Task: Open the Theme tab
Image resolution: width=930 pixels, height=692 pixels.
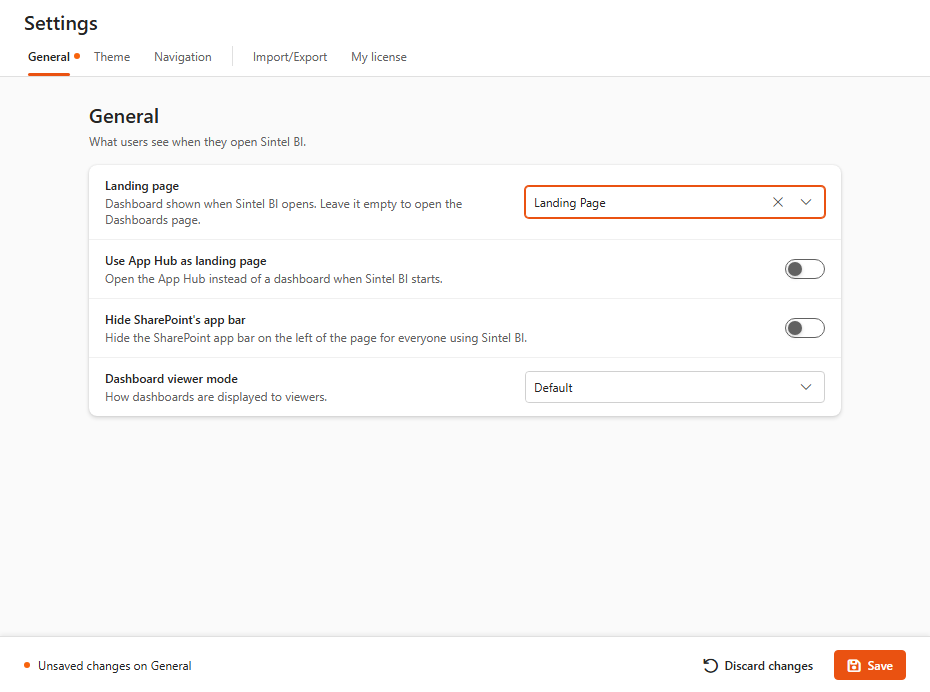Action: pos(112,57)
